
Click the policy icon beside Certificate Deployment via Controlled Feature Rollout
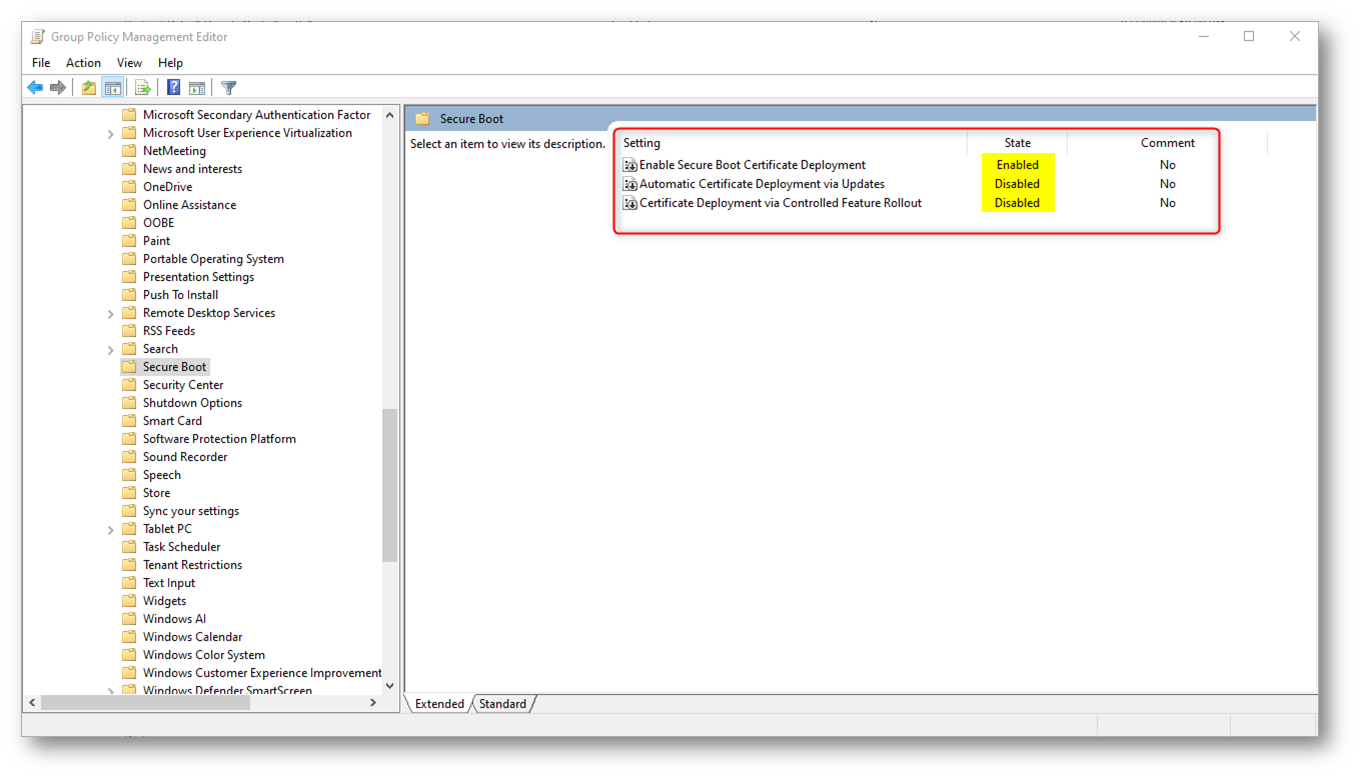coord(630,203)
